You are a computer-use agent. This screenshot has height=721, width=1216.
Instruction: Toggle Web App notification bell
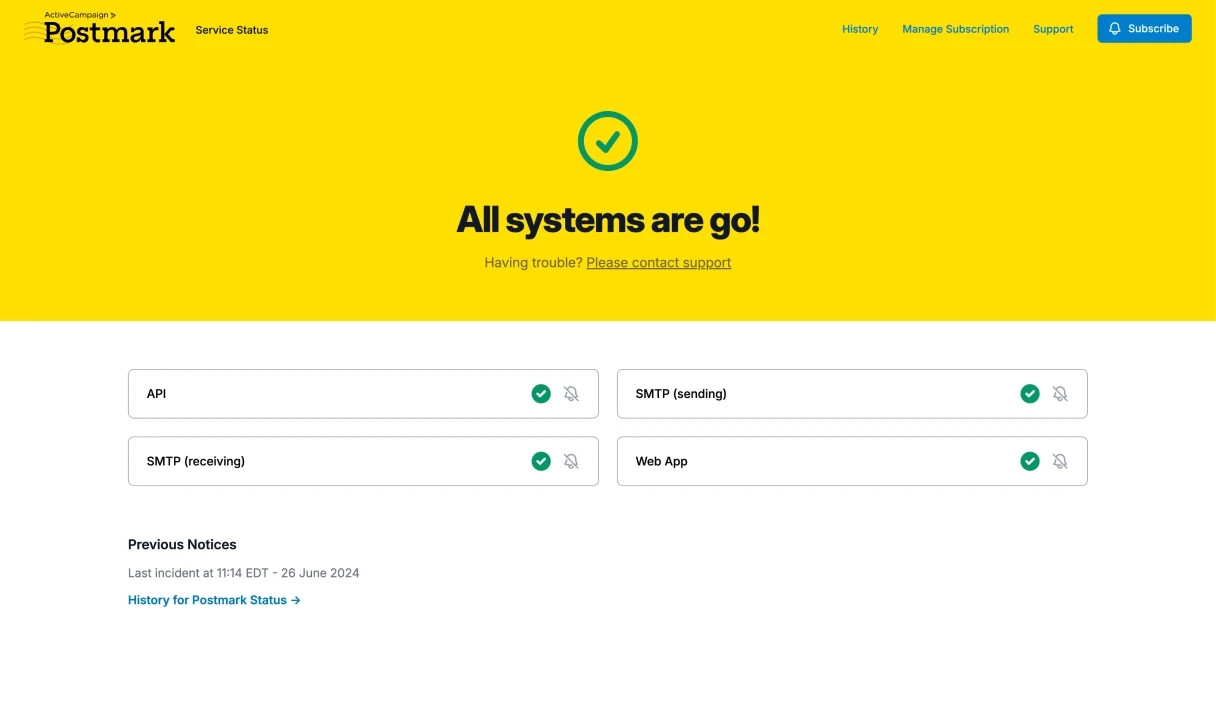click(x=1060, y=461)
